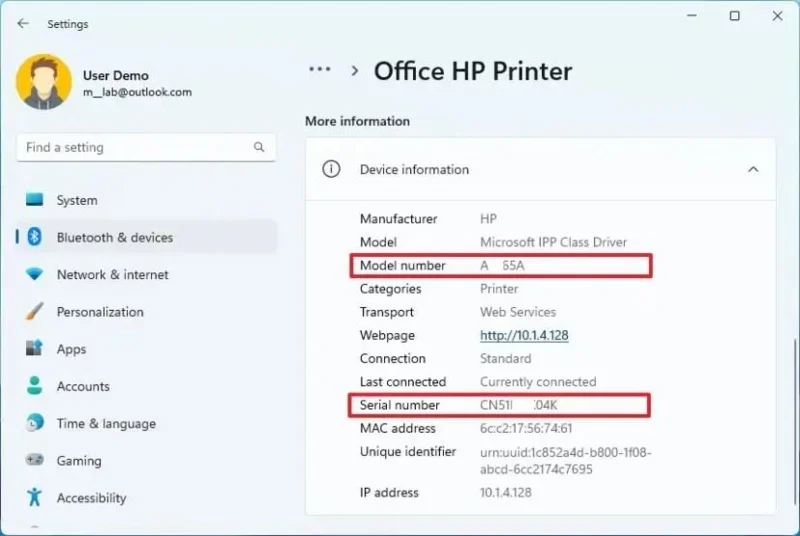The image size is (800, 536).
Task: Open the Accessibility figure icon
Action: [35, 497]
